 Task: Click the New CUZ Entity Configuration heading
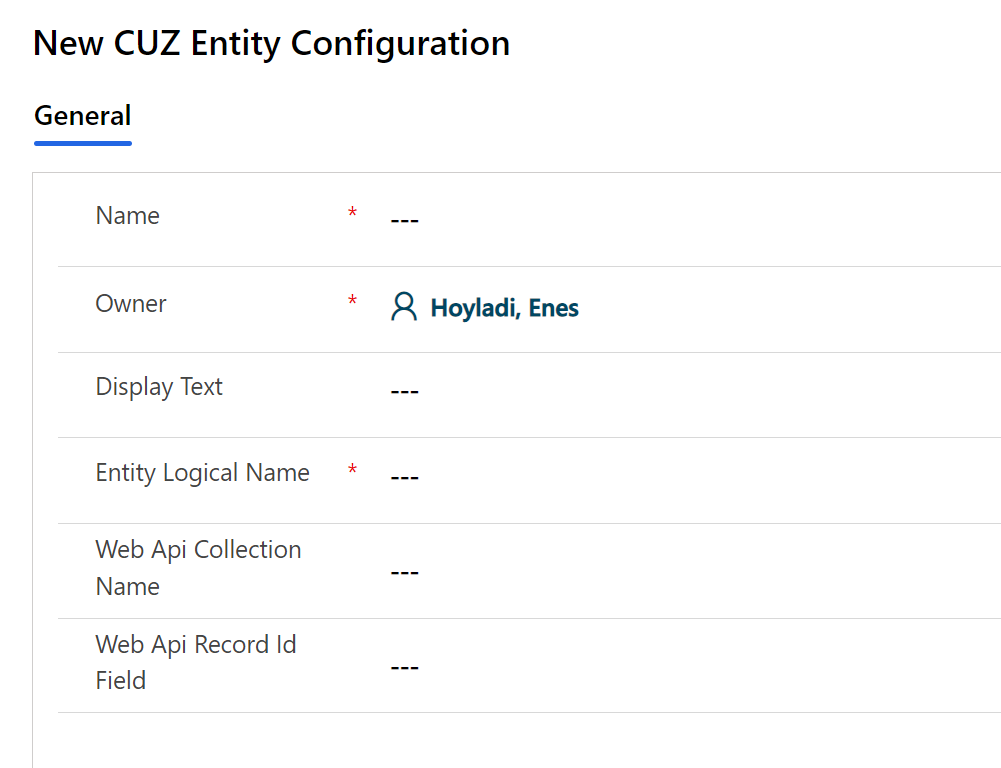click(x=271, y=43)
